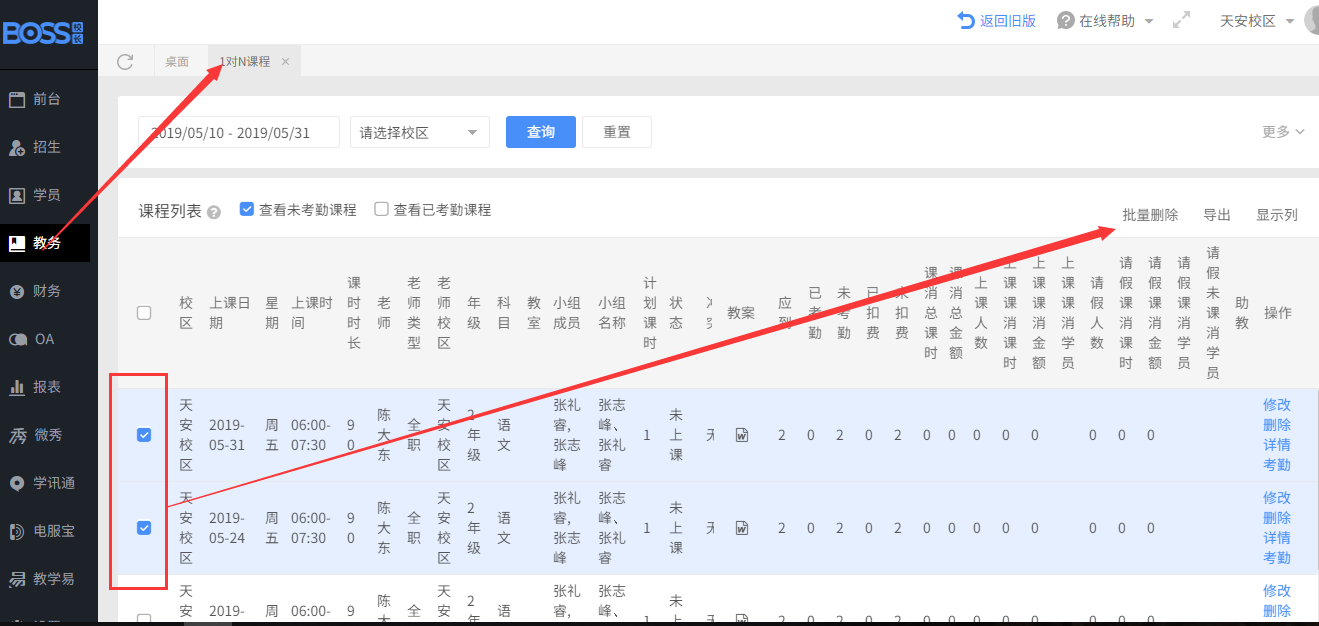Click 删除 for the 2019-05-31 course

coord(1277,425)
